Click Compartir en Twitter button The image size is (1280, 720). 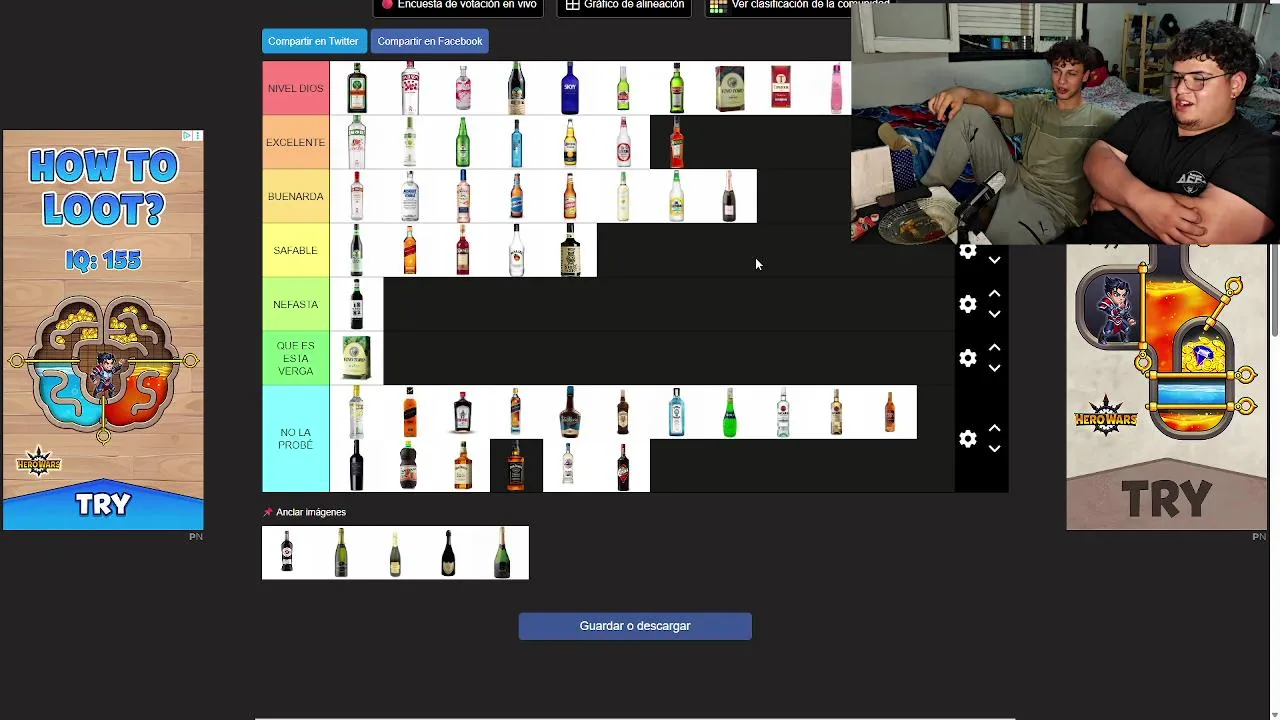(x=313, y=41)
